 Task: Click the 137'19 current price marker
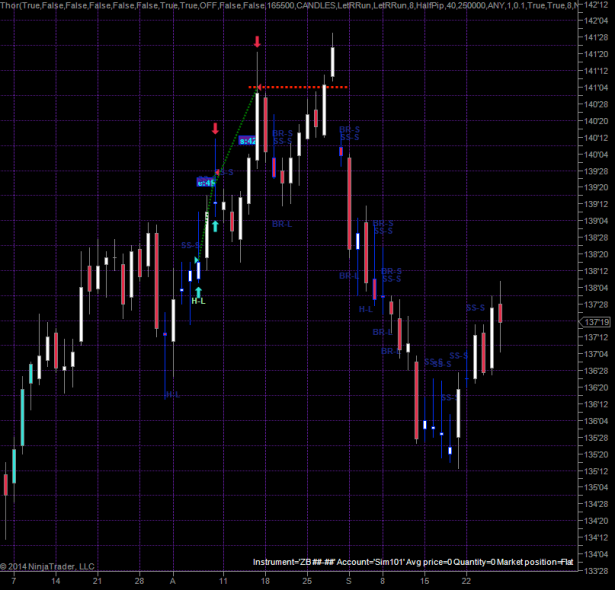pyautogui.click(x=595, y=322)
